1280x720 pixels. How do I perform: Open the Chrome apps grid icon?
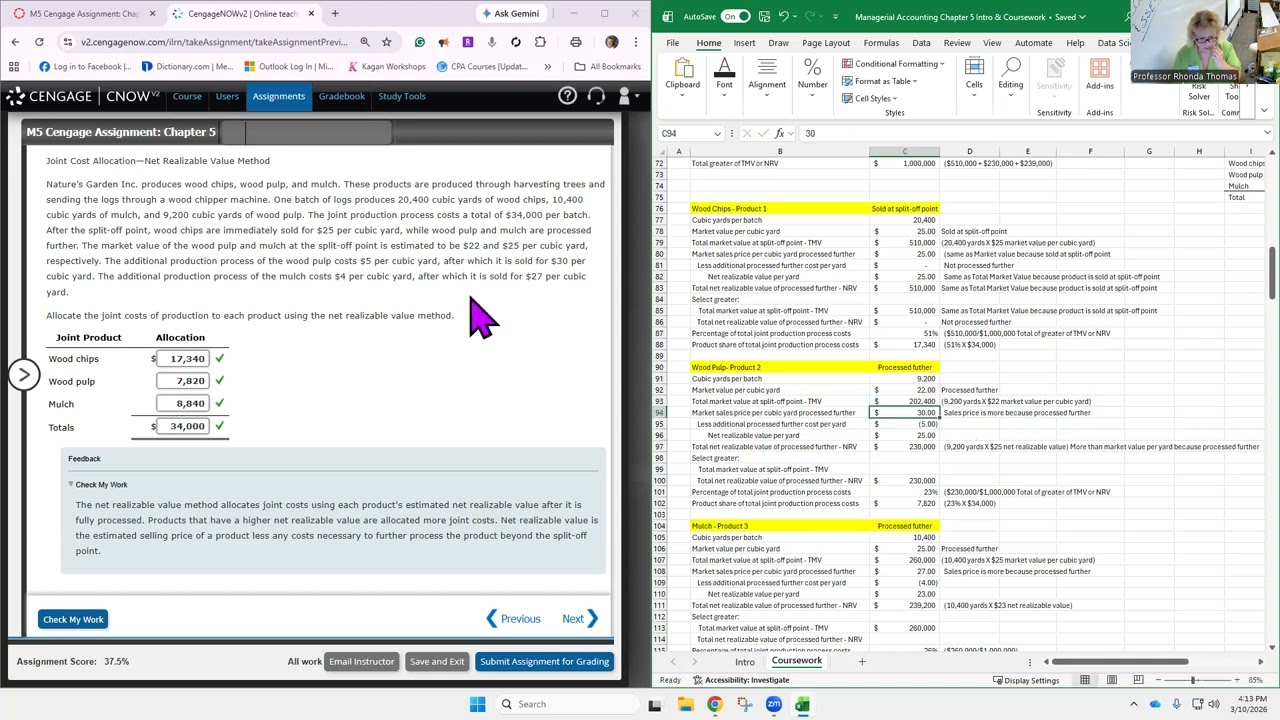14,66
